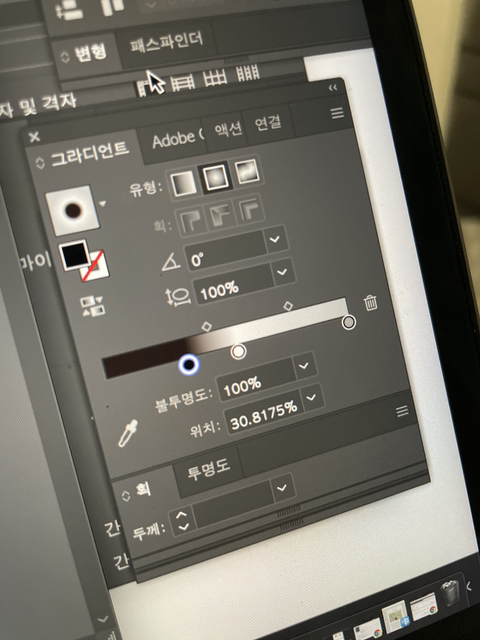The width and height of the screenshot is (480, 640).
Task: Click the 위치 field showing 30.8175%
Action: click(264, 413)
